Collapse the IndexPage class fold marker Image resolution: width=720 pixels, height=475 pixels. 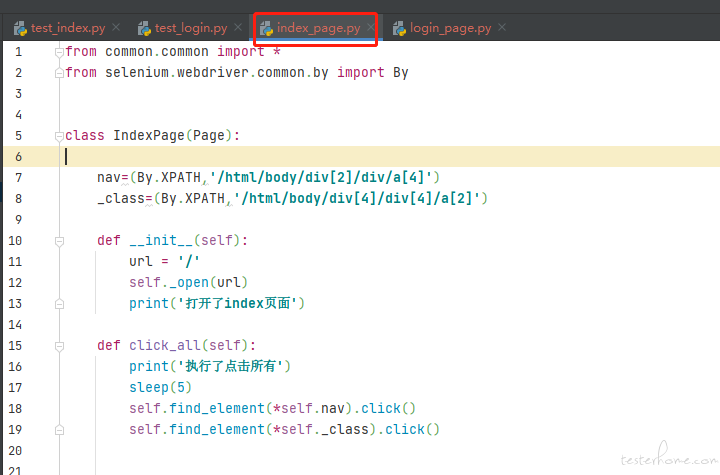59,136
